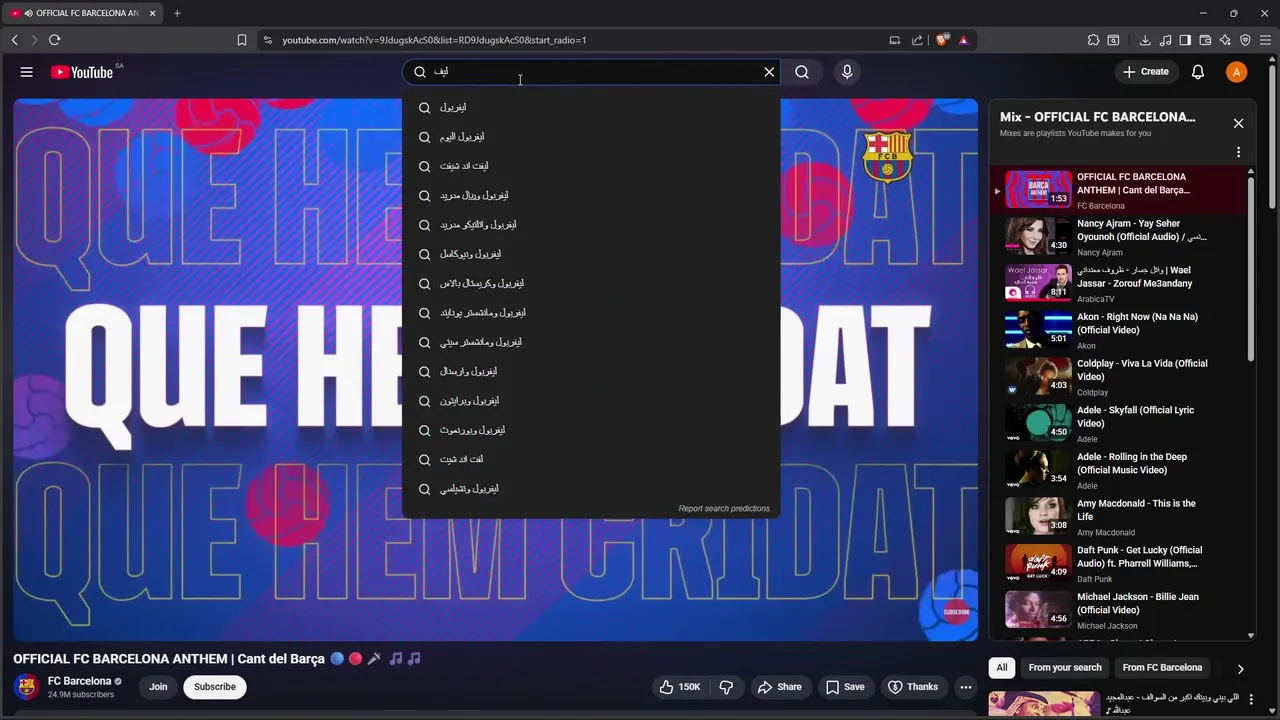
Task: Open the Create menu
Action: click(1146, 72)
